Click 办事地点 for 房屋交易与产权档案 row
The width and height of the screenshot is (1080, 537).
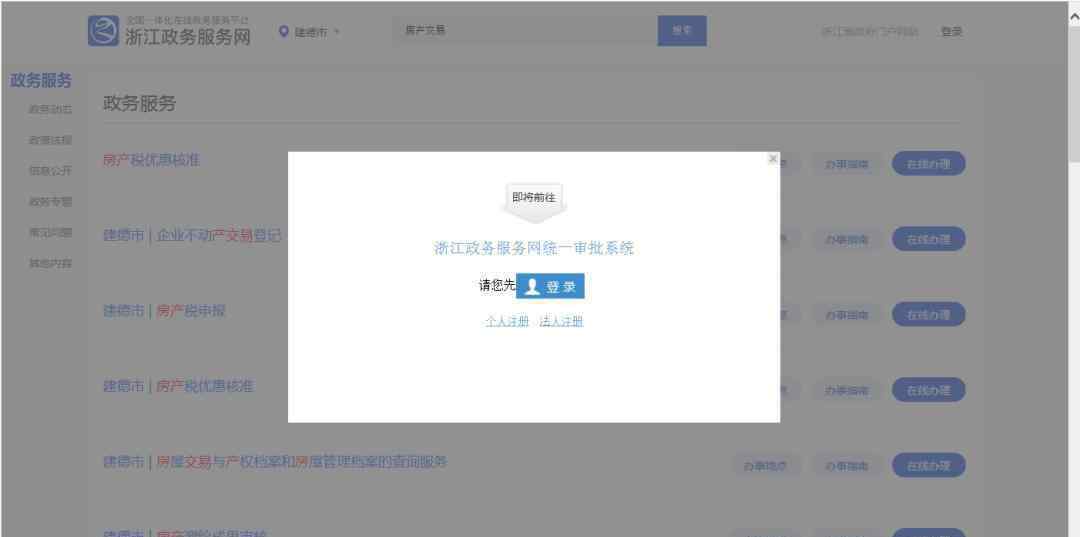pyautogui.click(x=765, y=465)
